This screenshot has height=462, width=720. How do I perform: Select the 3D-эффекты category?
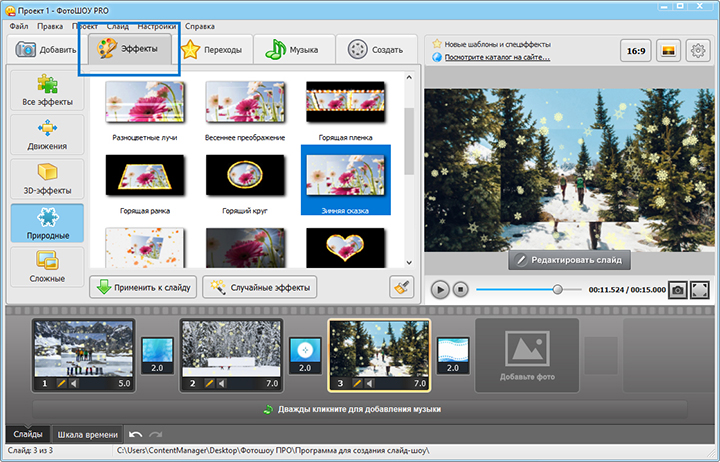click(x=47, y=179)
